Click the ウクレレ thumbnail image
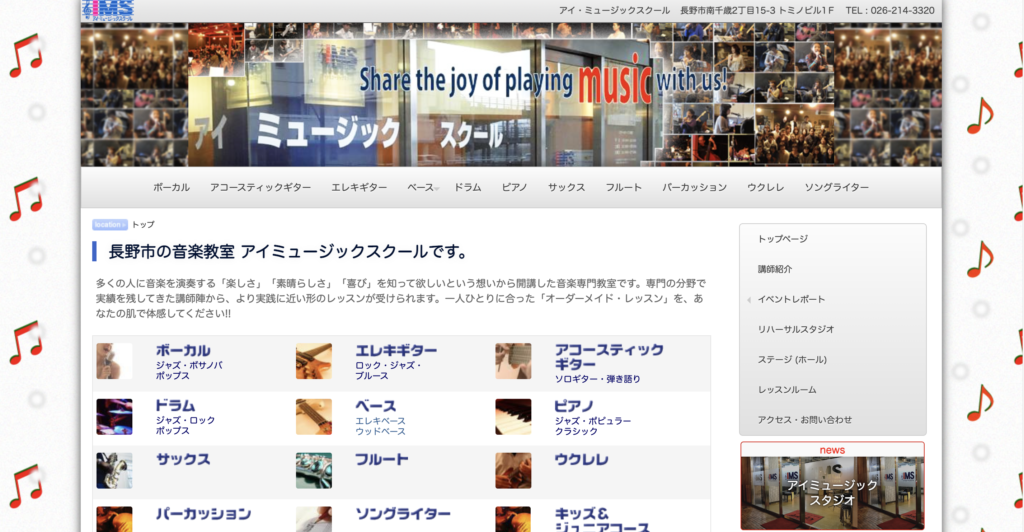 [x=513, y=471]
